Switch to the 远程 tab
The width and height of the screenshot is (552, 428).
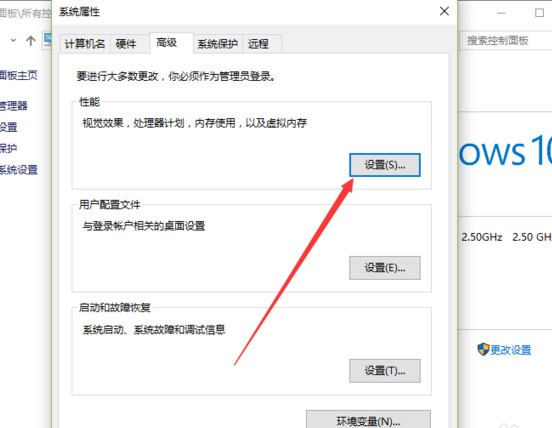click(258, 44)
